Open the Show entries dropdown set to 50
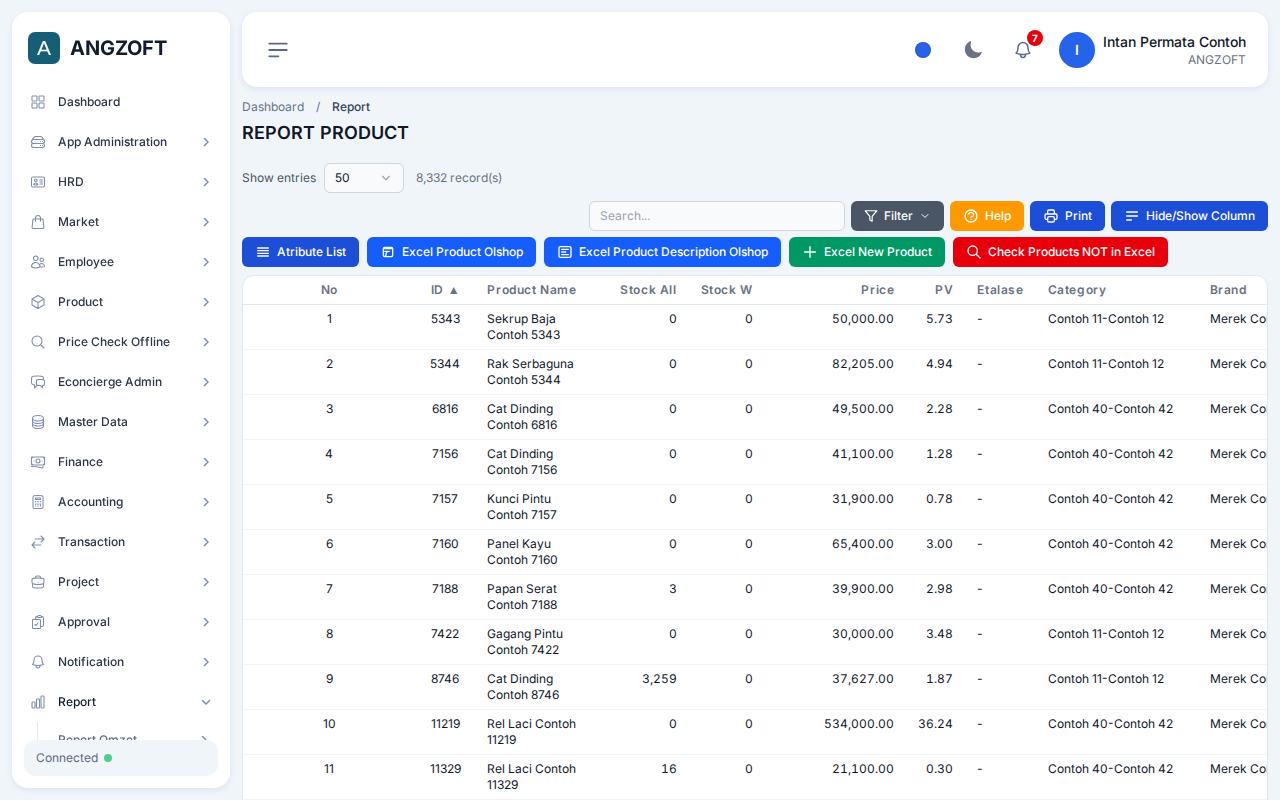The height and width of the screenshot is (800, 1280). click(x=364, y=178)
